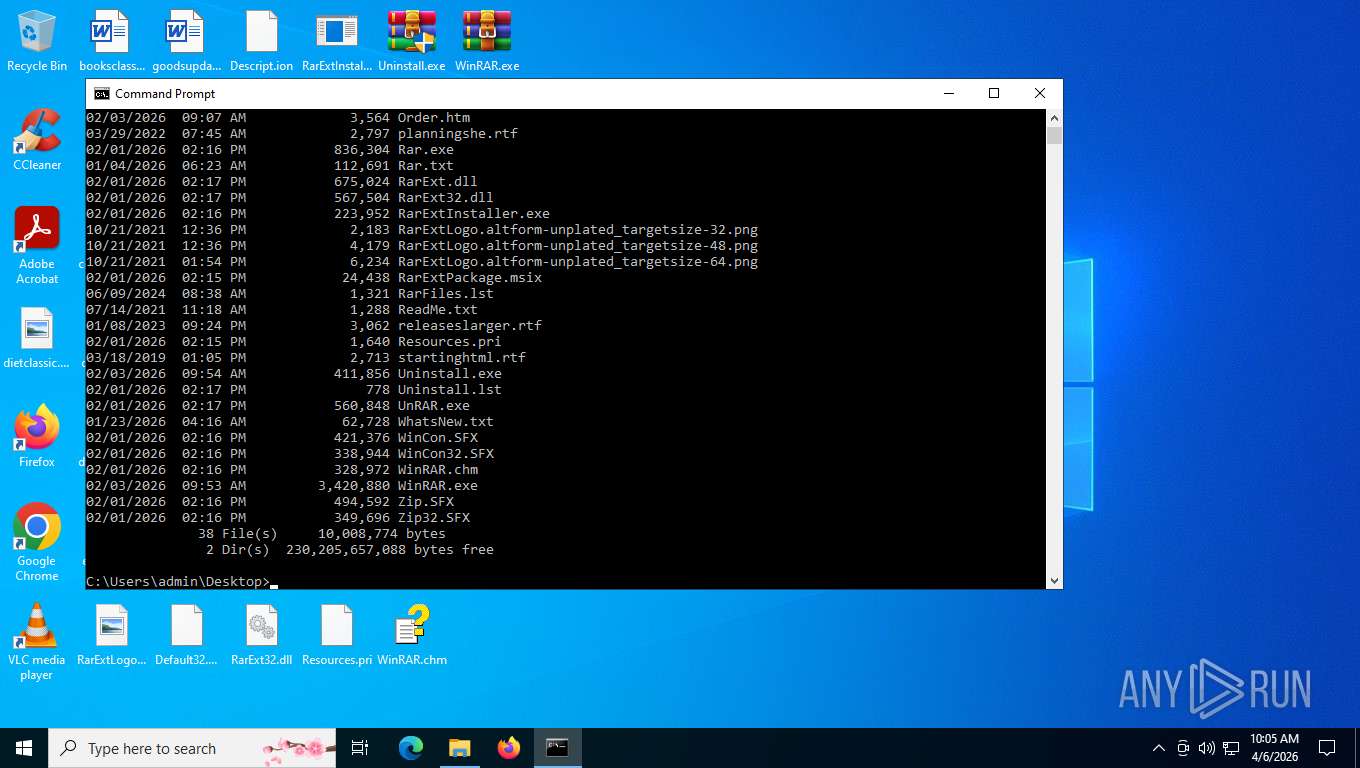Image resolution: width=1360 pixels, height=768 pixels.
Task: Select the RarExt32.dll file icon
Action: point(261,635)
